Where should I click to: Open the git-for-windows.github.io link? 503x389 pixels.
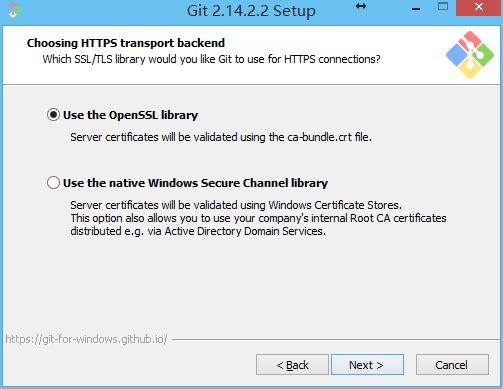tap(86, 339)
